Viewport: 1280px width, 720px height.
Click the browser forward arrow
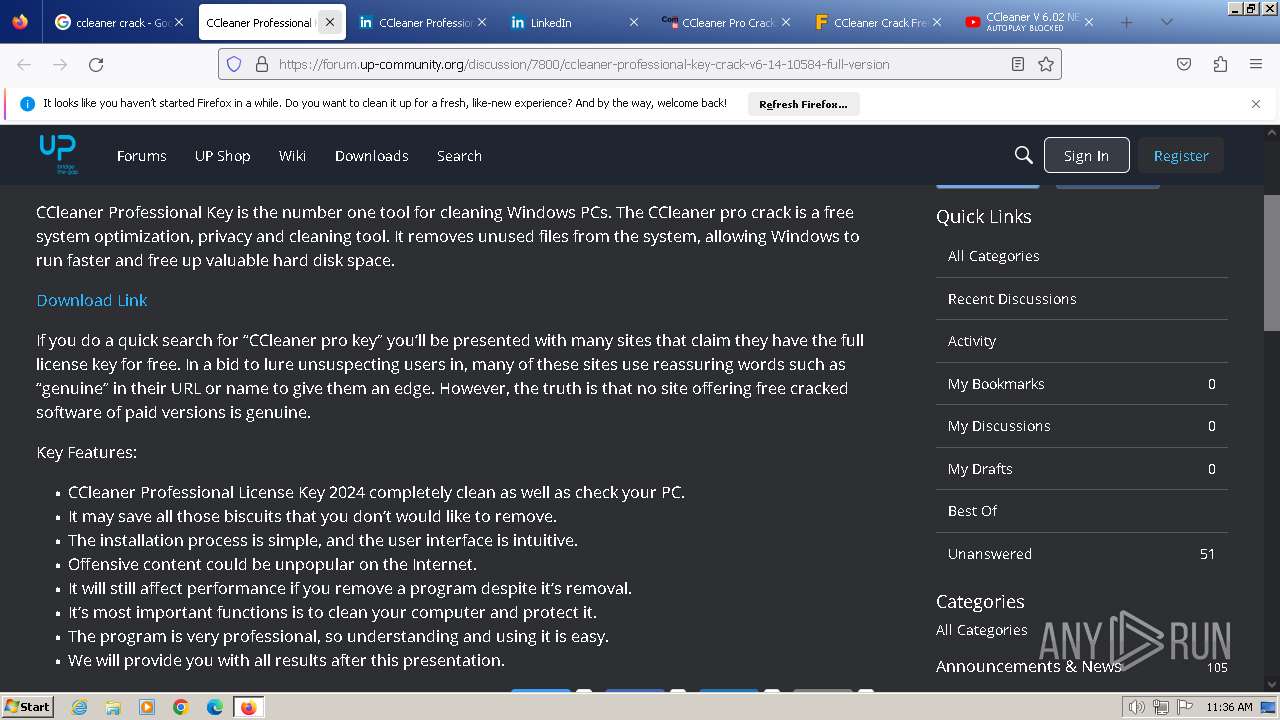click(60, 64)
